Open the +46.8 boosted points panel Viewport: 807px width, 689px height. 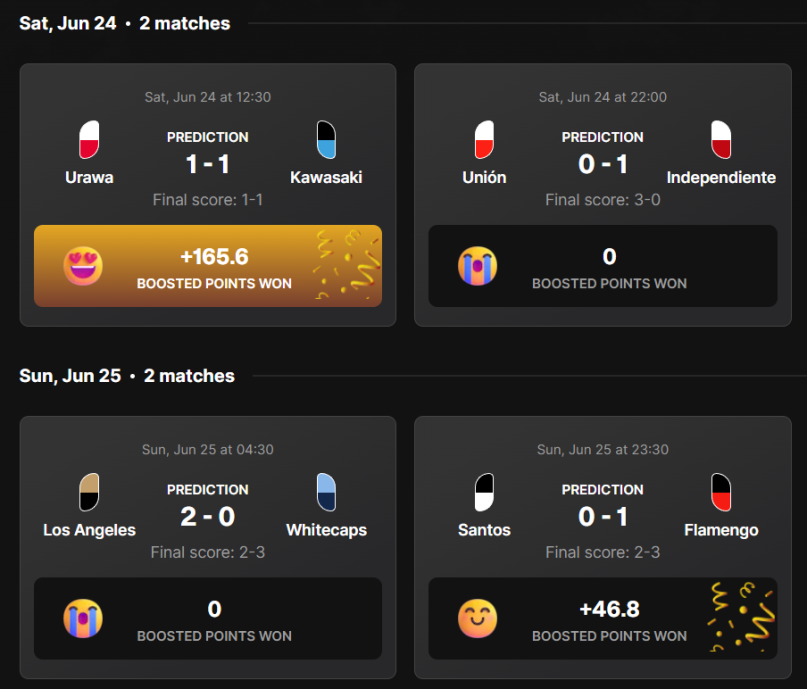(603, 619)
